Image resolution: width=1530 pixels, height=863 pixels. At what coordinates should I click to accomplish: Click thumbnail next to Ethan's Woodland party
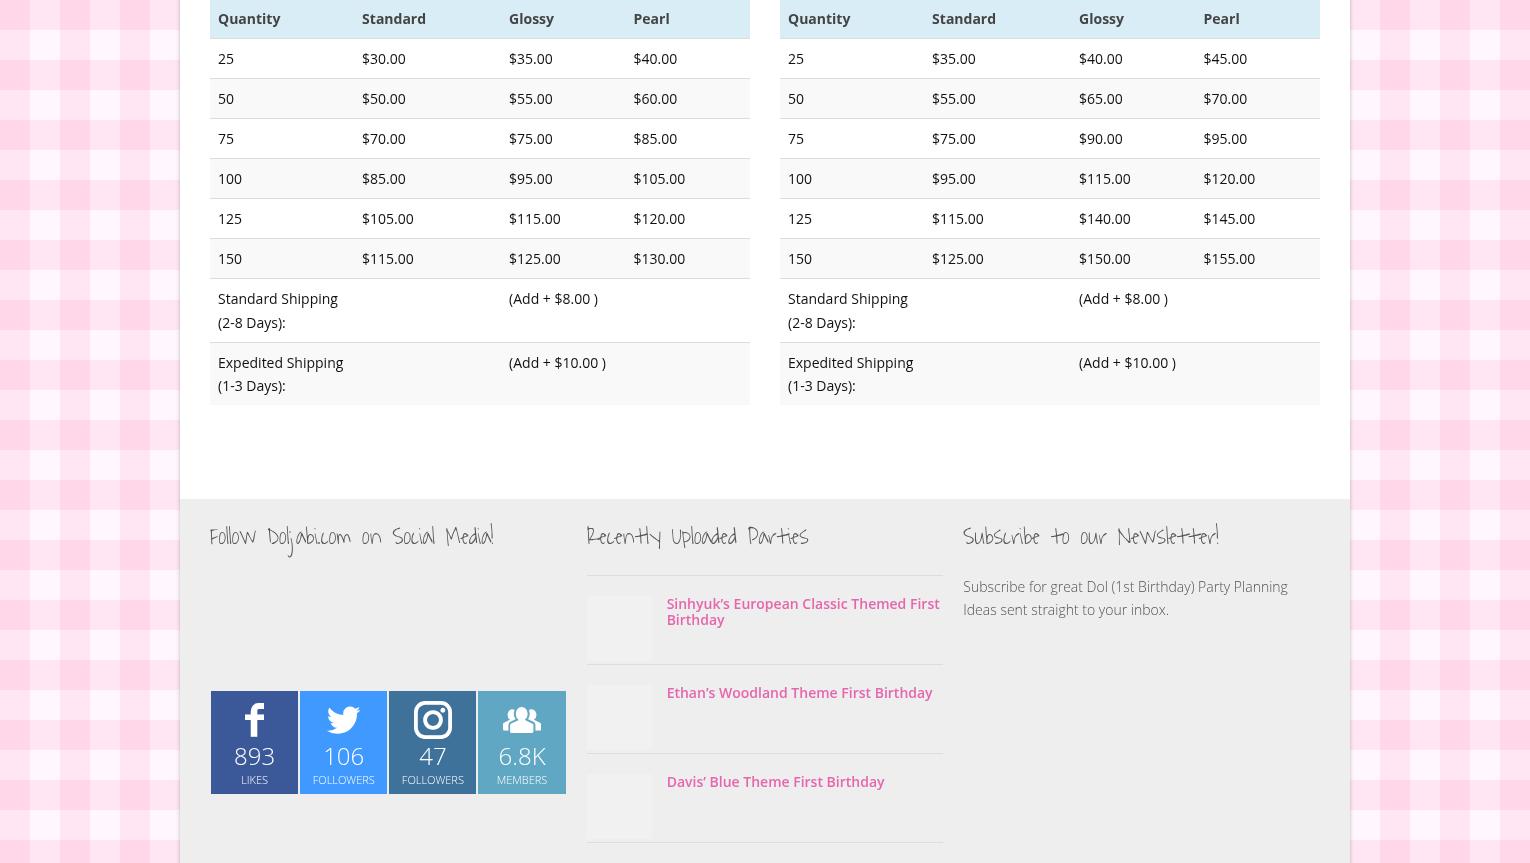[x=619, y=717]
